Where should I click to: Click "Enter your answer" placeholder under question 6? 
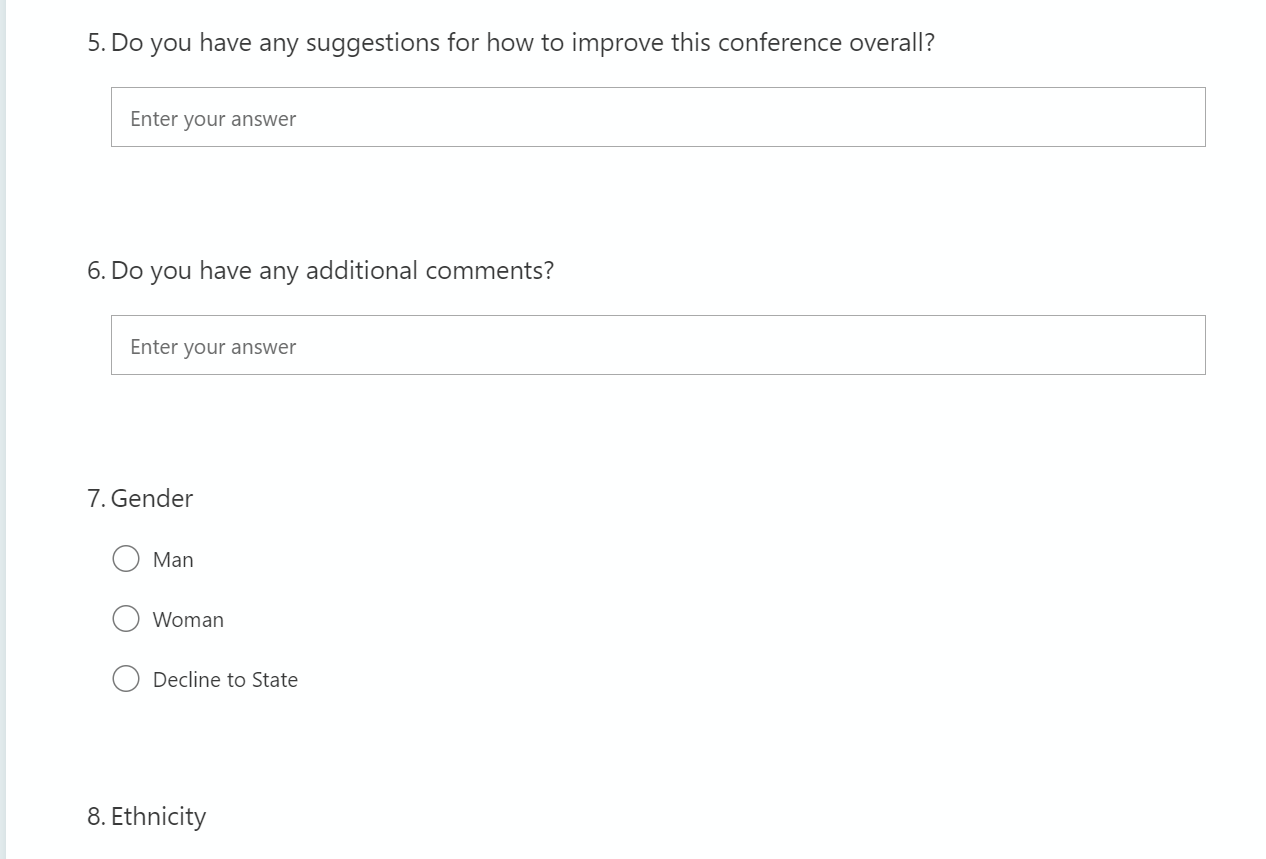213,347
